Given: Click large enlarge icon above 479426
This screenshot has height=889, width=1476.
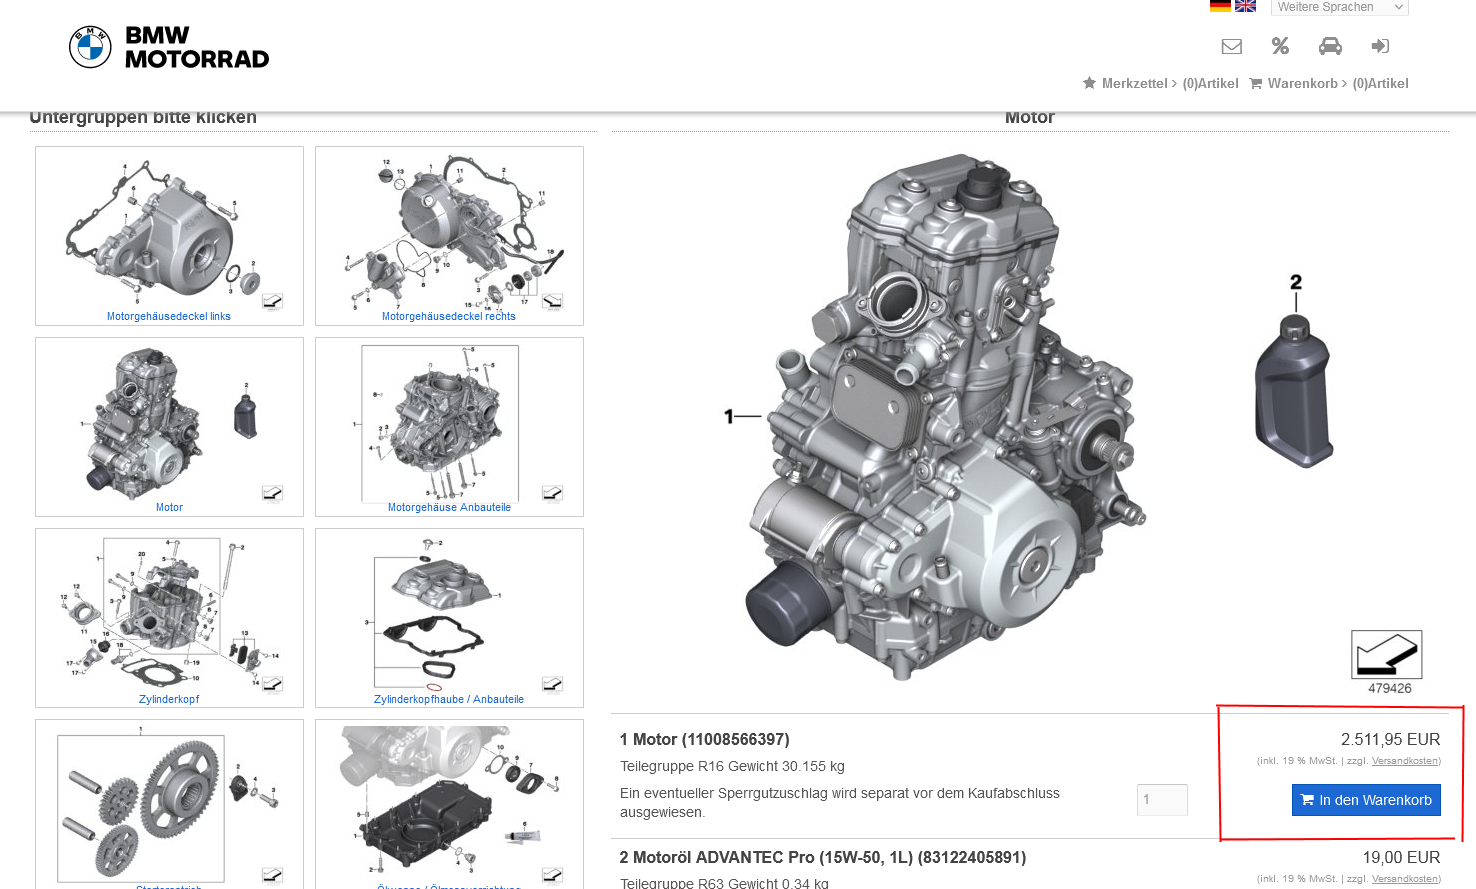Looking at the screenshot, I should point(1386,655).
